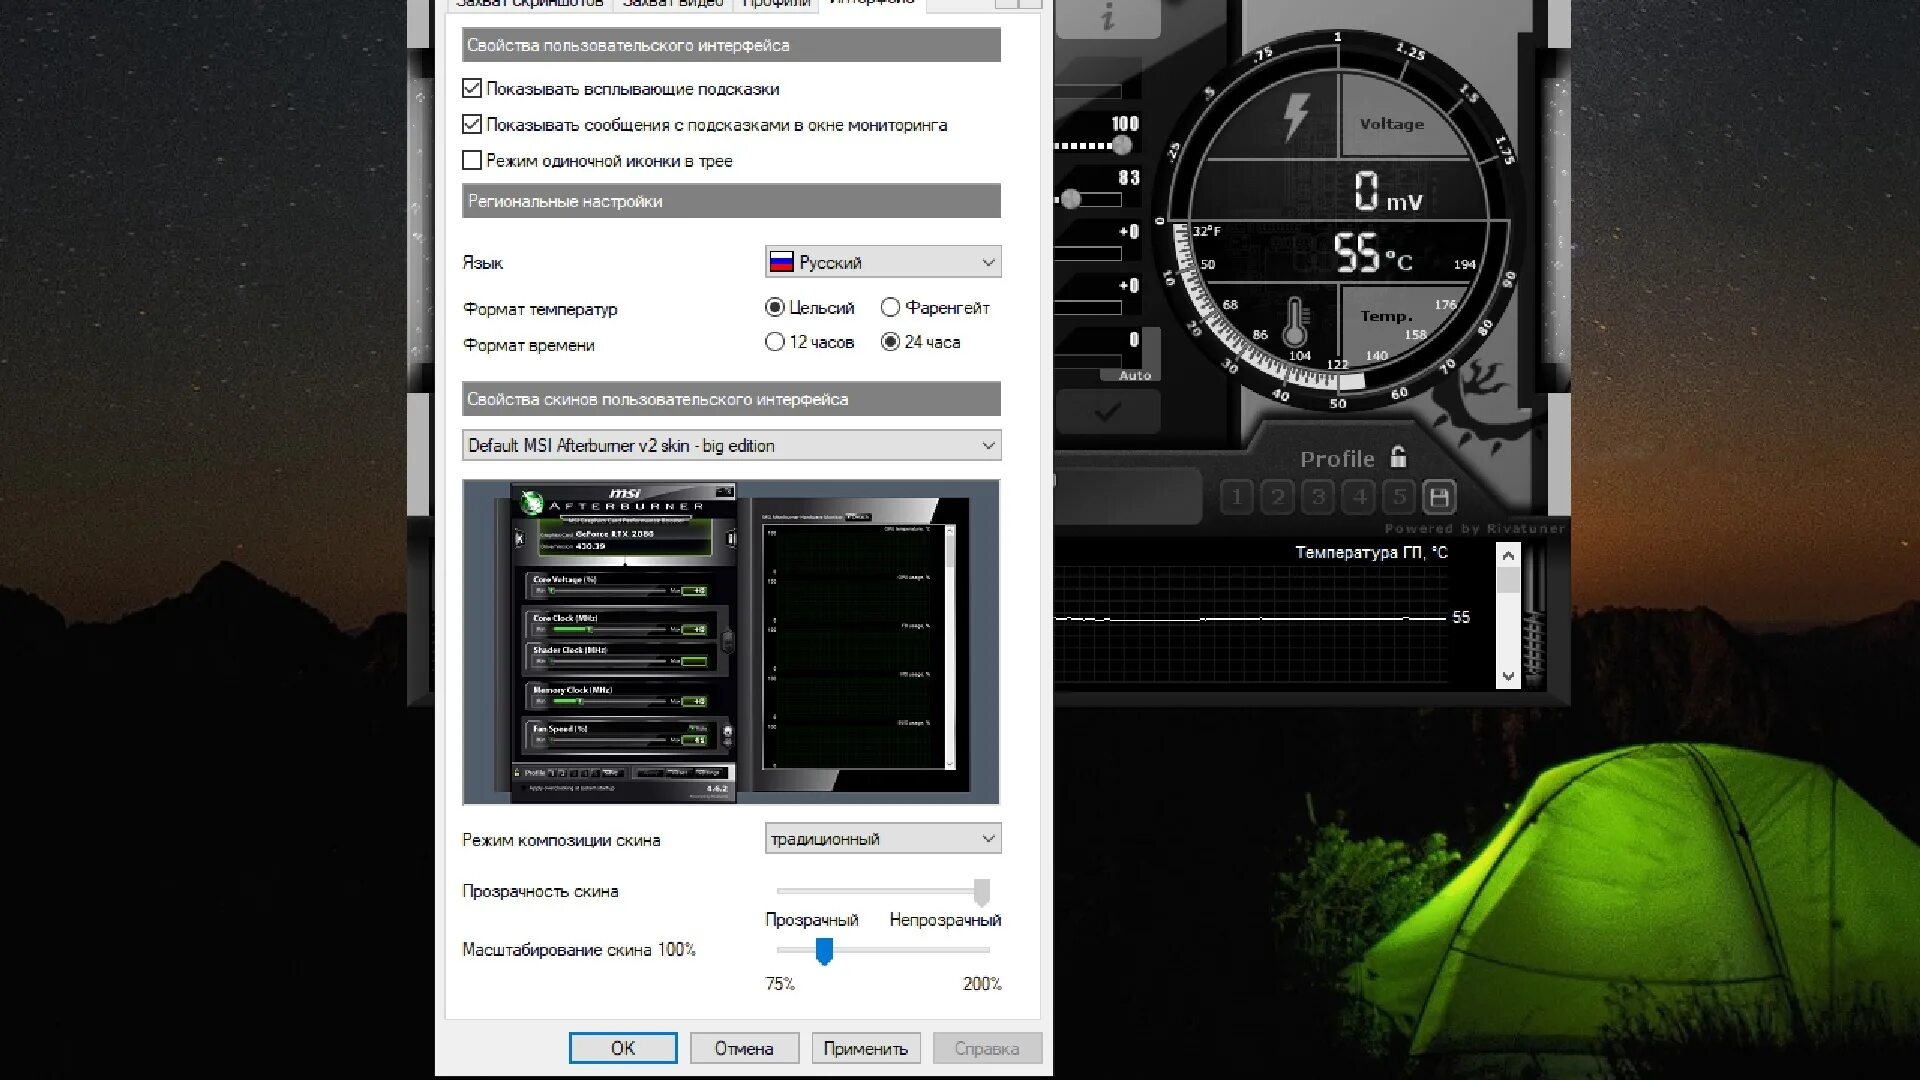Click the lightning bolt voltage gauge icon

[x=1296, y=117]
